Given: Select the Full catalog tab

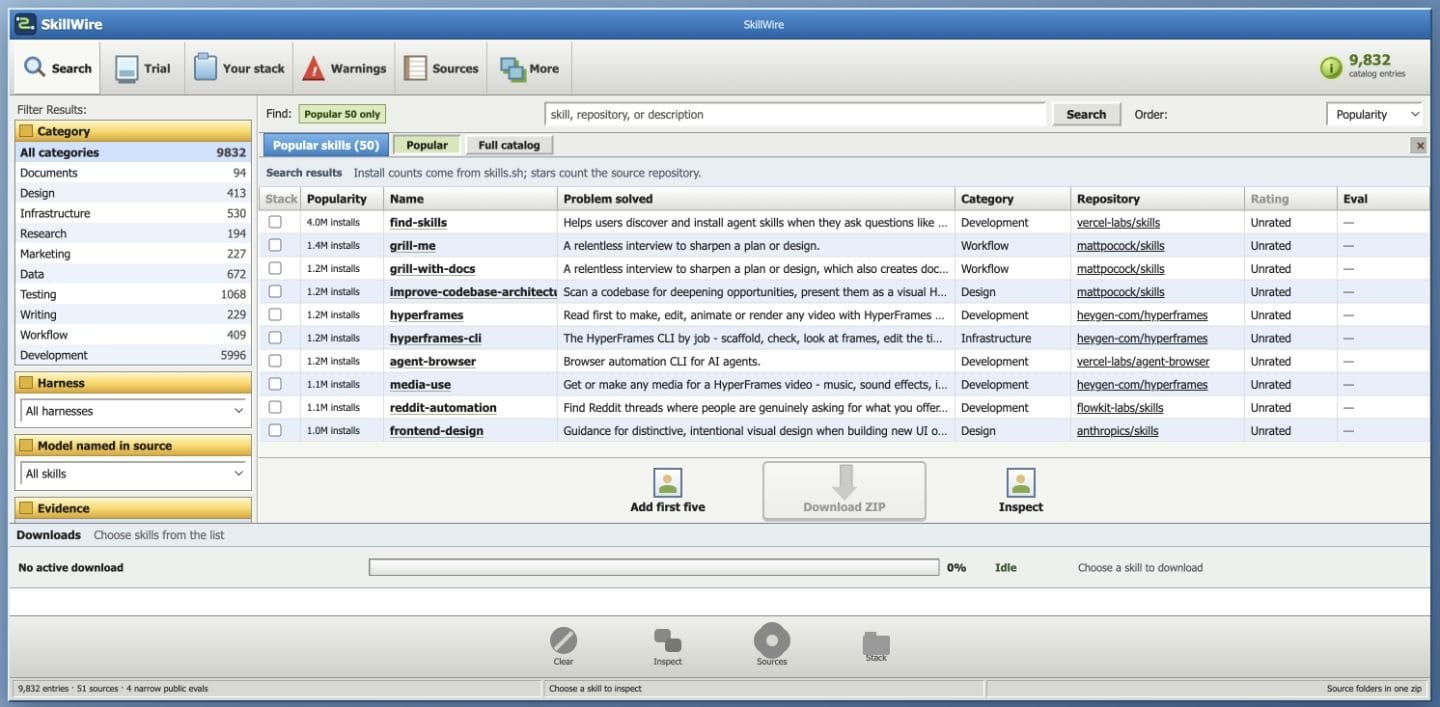Looking at the screenshot, I should pyautogui.click(x=509, y=145).
